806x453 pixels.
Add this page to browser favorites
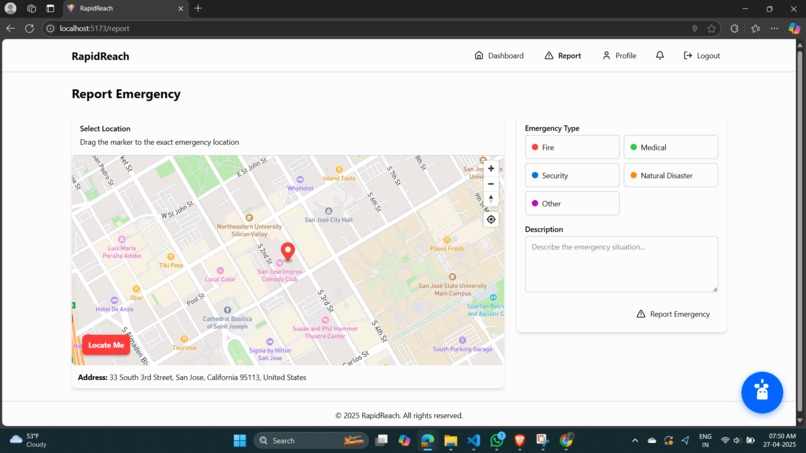tap(711, 28)
